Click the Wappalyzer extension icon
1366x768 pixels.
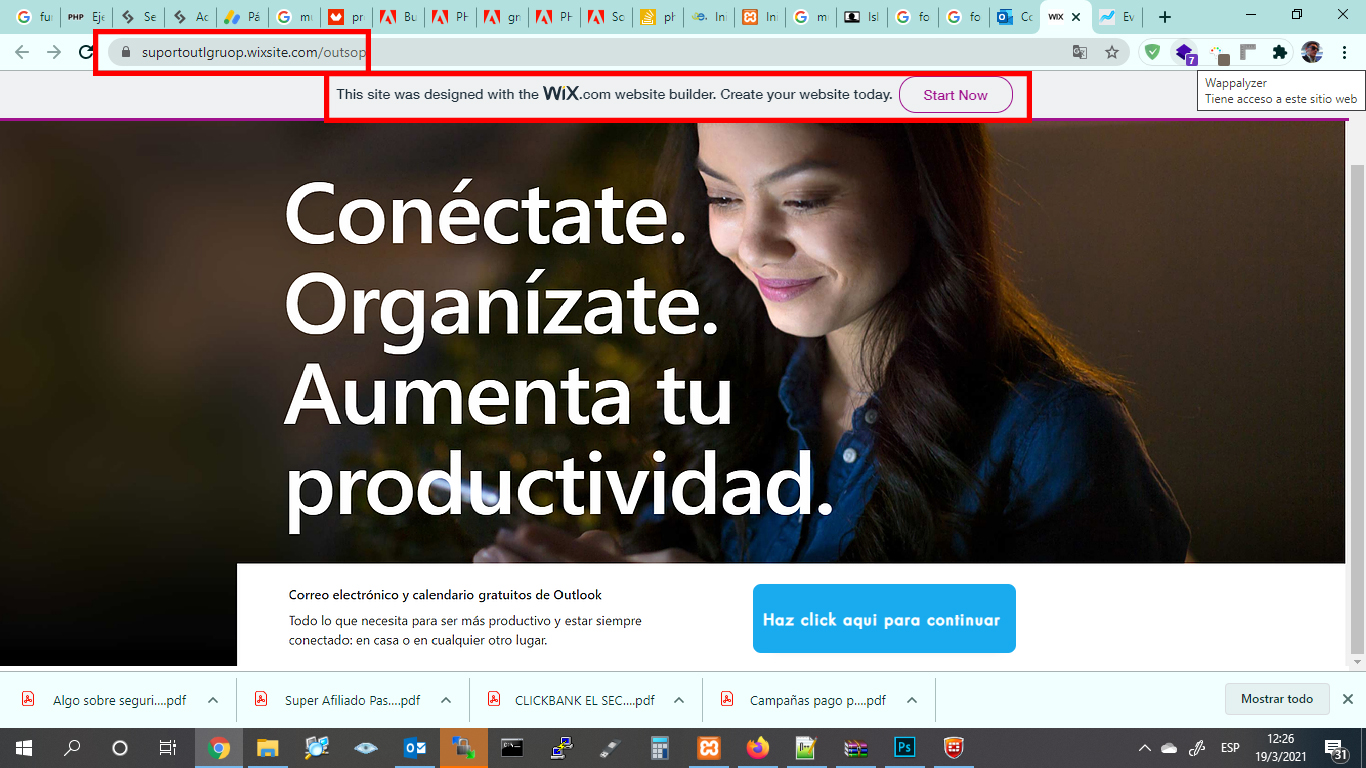tap(1184, 53)
